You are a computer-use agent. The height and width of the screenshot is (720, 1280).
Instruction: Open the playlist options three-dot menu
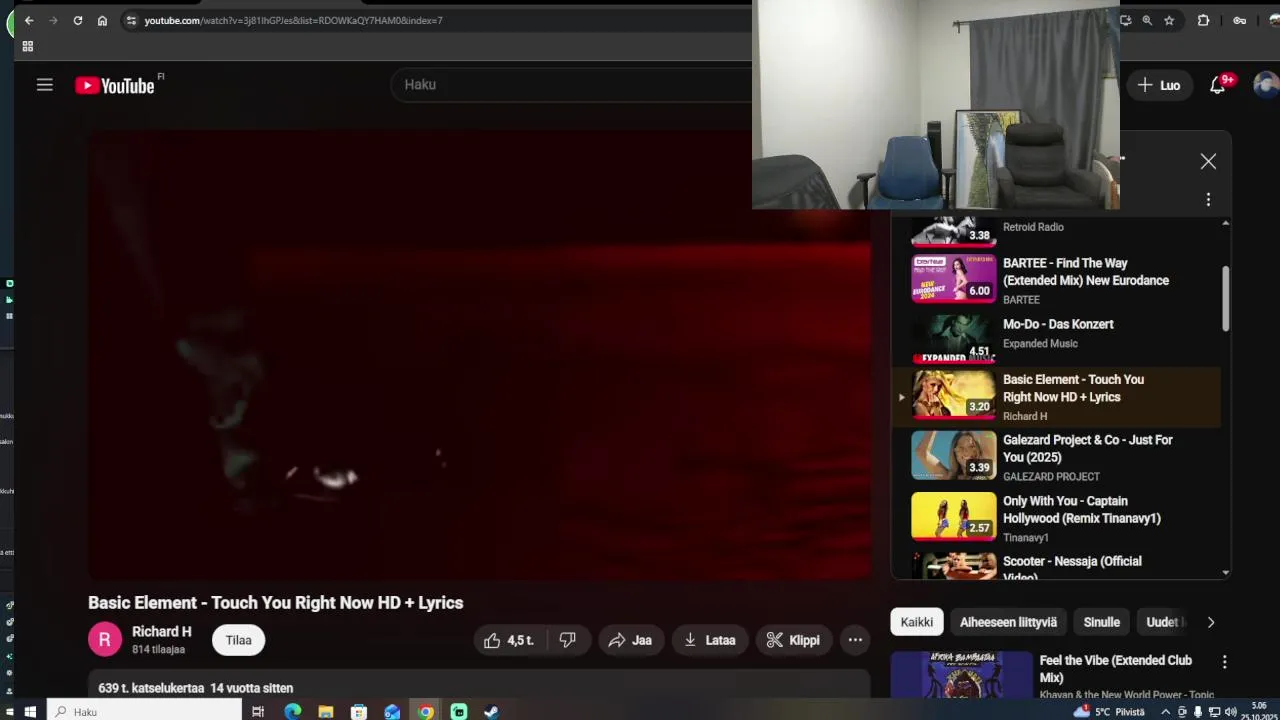(x=1208, y=200)
